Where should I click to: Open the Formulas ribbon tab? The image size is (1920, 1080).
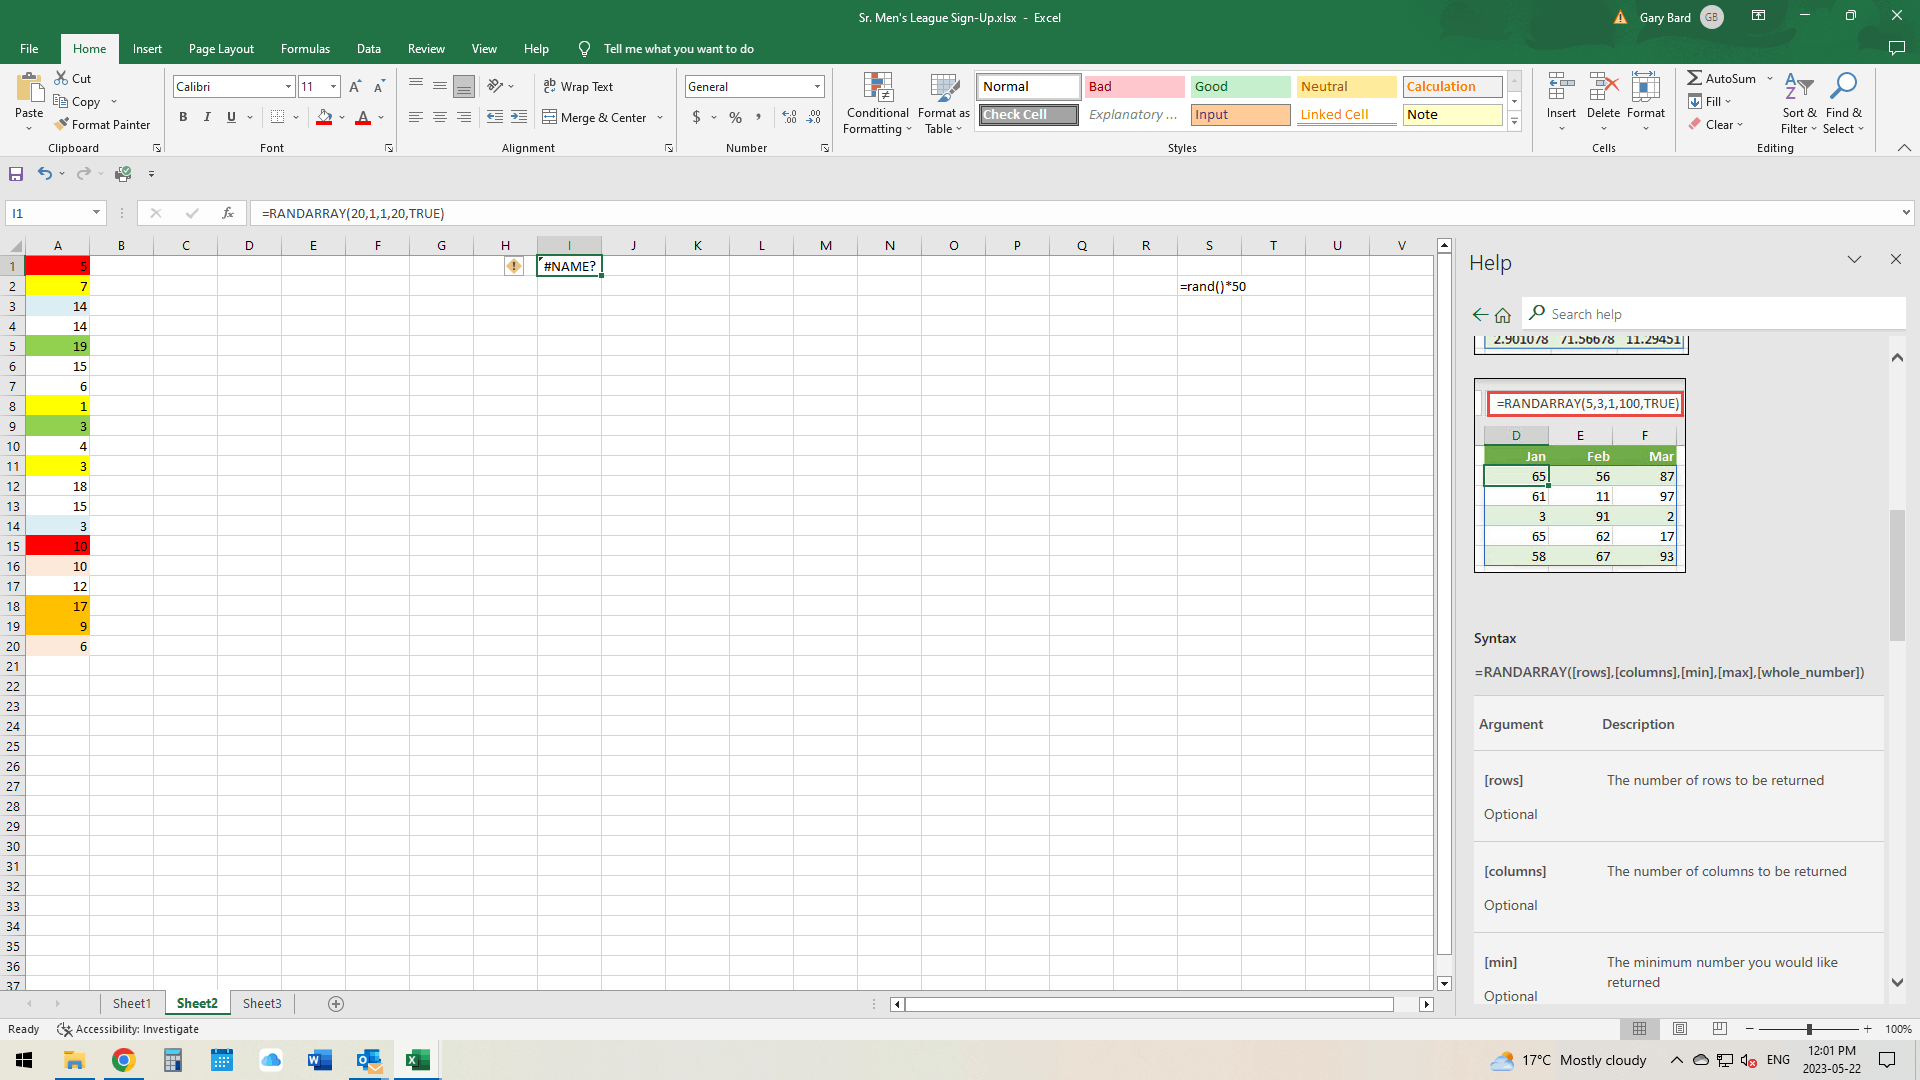coord(305,48)
